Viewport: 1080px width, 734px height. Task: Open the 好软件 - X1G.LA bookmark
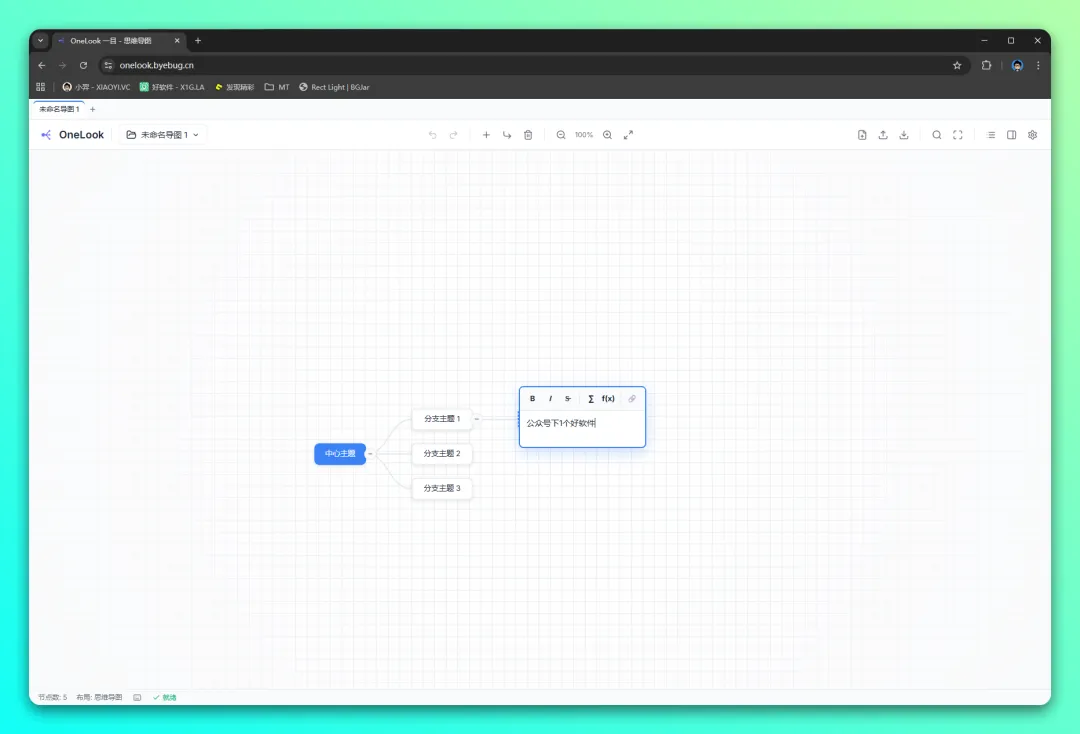coord(172,87)
